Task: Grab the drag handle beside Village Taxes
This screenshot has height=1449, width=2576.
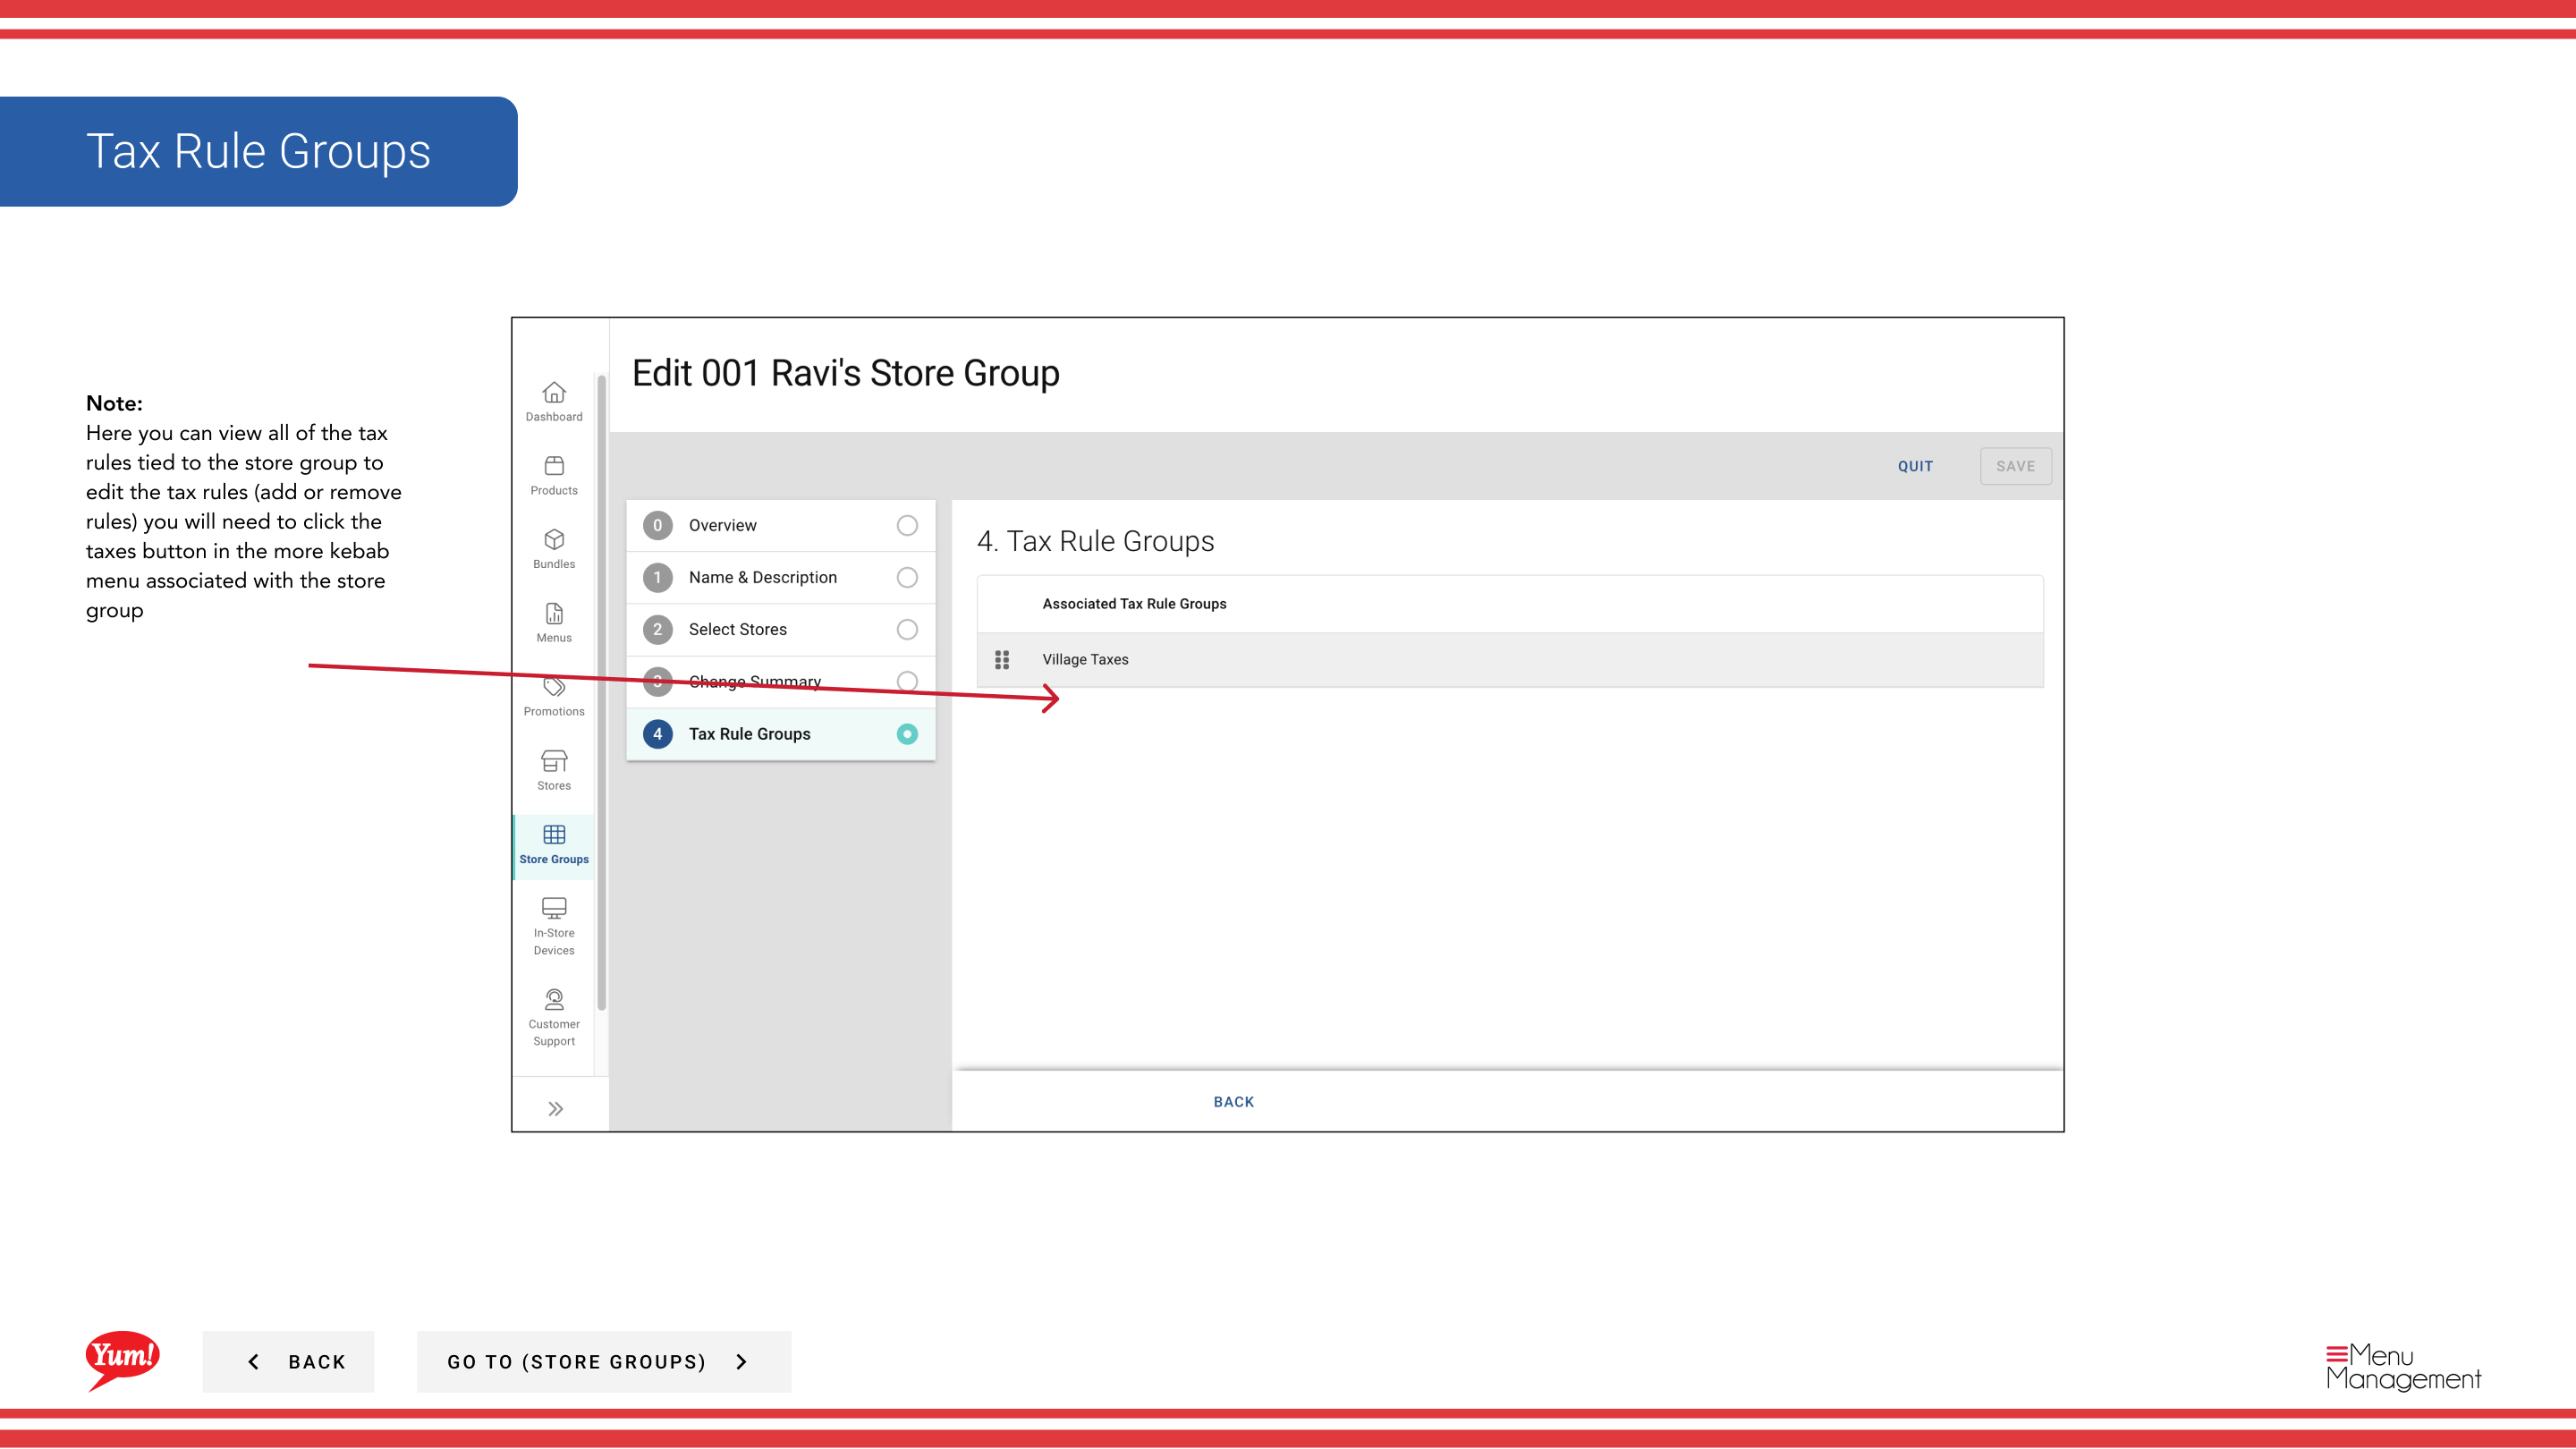Action: pyautogui.click(x=1002, y=660)
